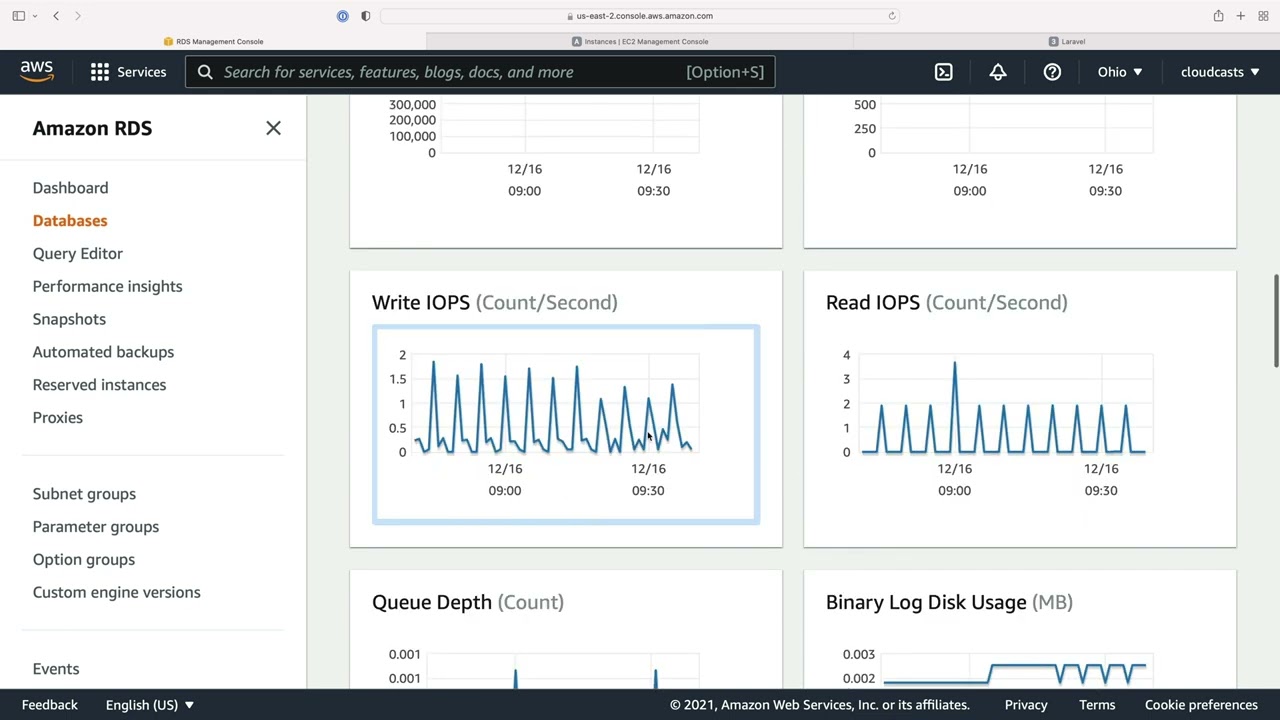This screenshot has width=1280, height=720.
Task: Toggle the Safari sidebar button
Action: (x=18, y=16)
